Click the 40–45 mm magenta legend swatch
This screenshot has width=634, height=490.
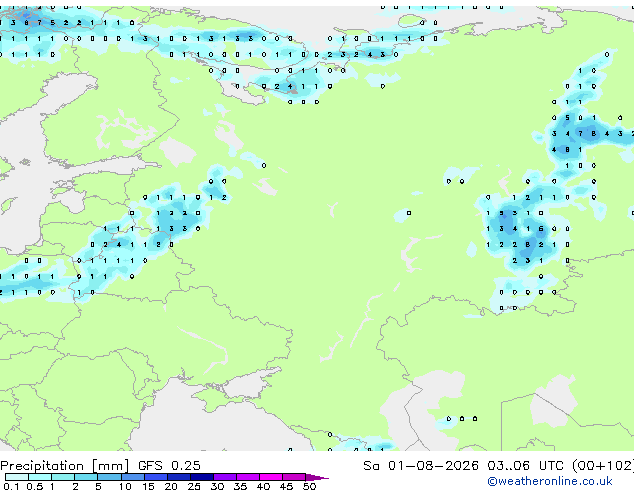[271, 477]
